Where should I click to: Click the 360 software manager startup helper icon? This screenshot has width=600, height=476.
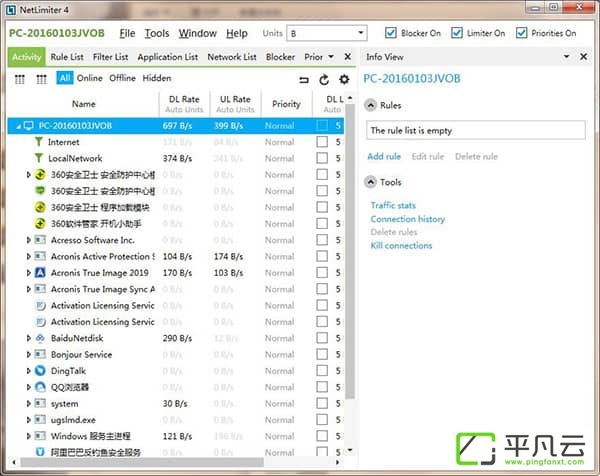point(40,223)
